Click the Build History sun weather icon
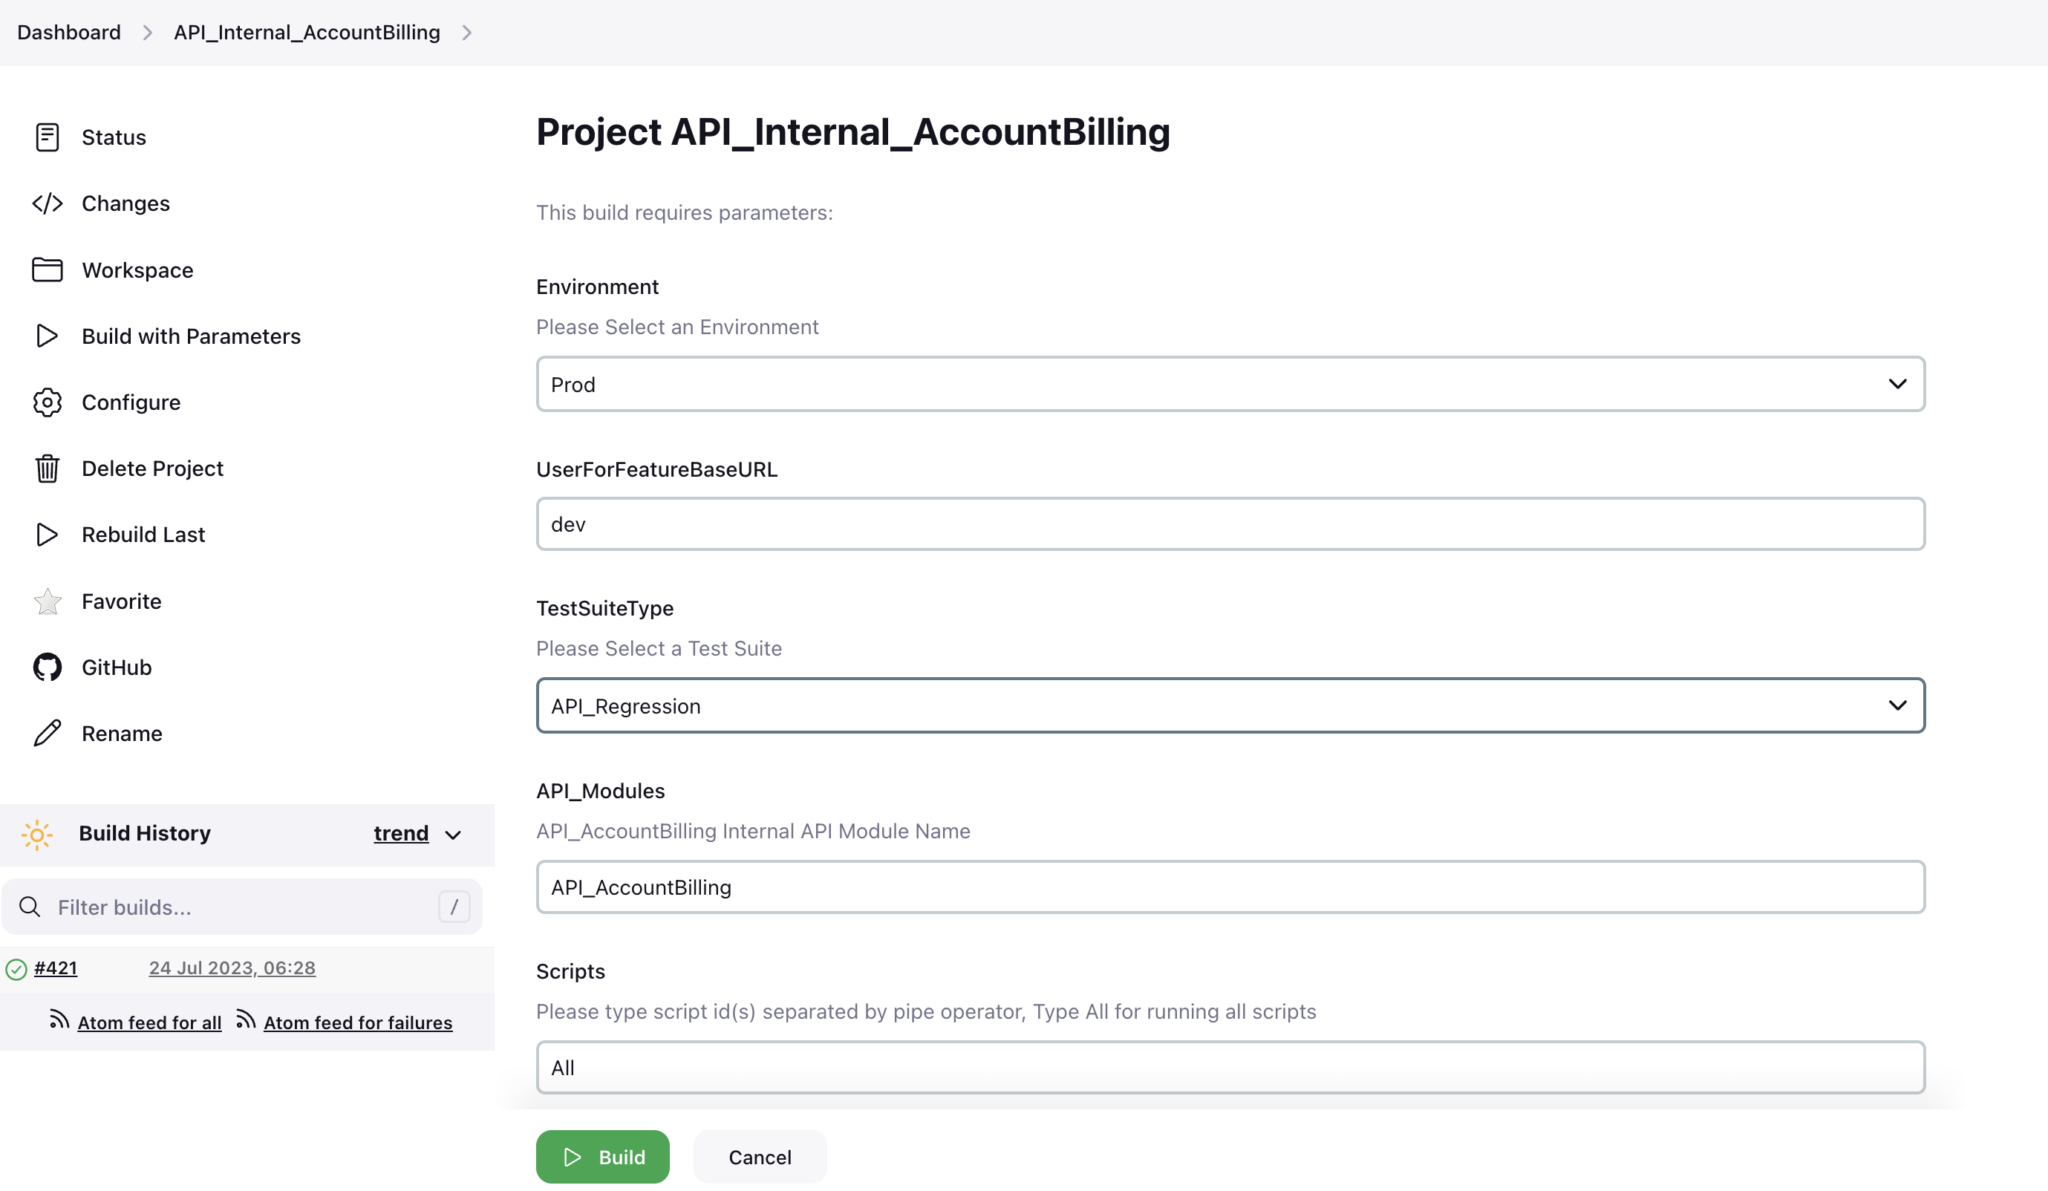Image resolution: width=2048 pixels, height=1191 pixels. click(x=37, y=834)
